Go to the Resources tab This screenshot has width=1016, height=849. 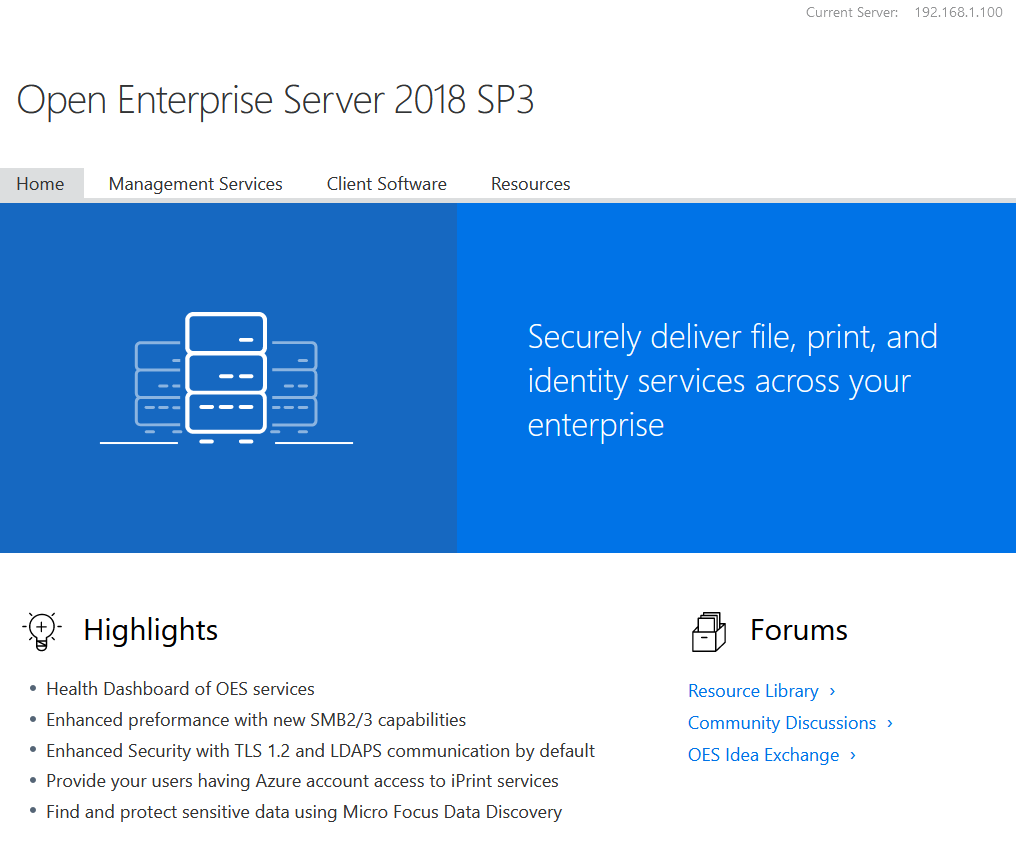click(530, 184)
